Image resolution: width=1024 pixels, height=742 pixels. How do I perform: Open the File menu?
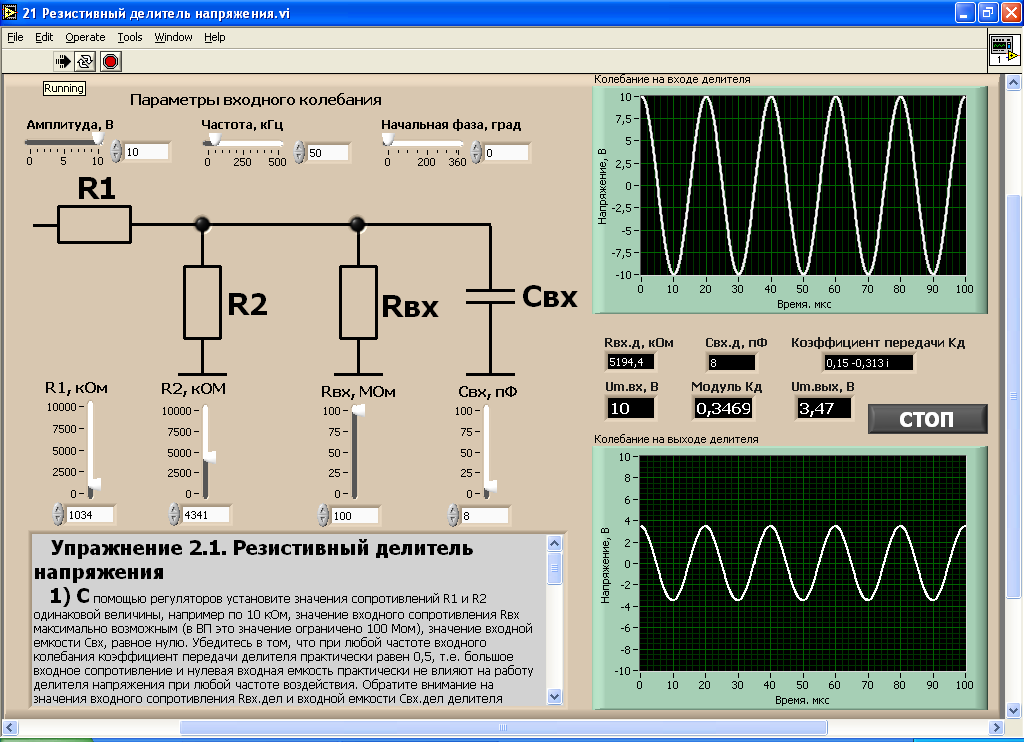(15, 37)
